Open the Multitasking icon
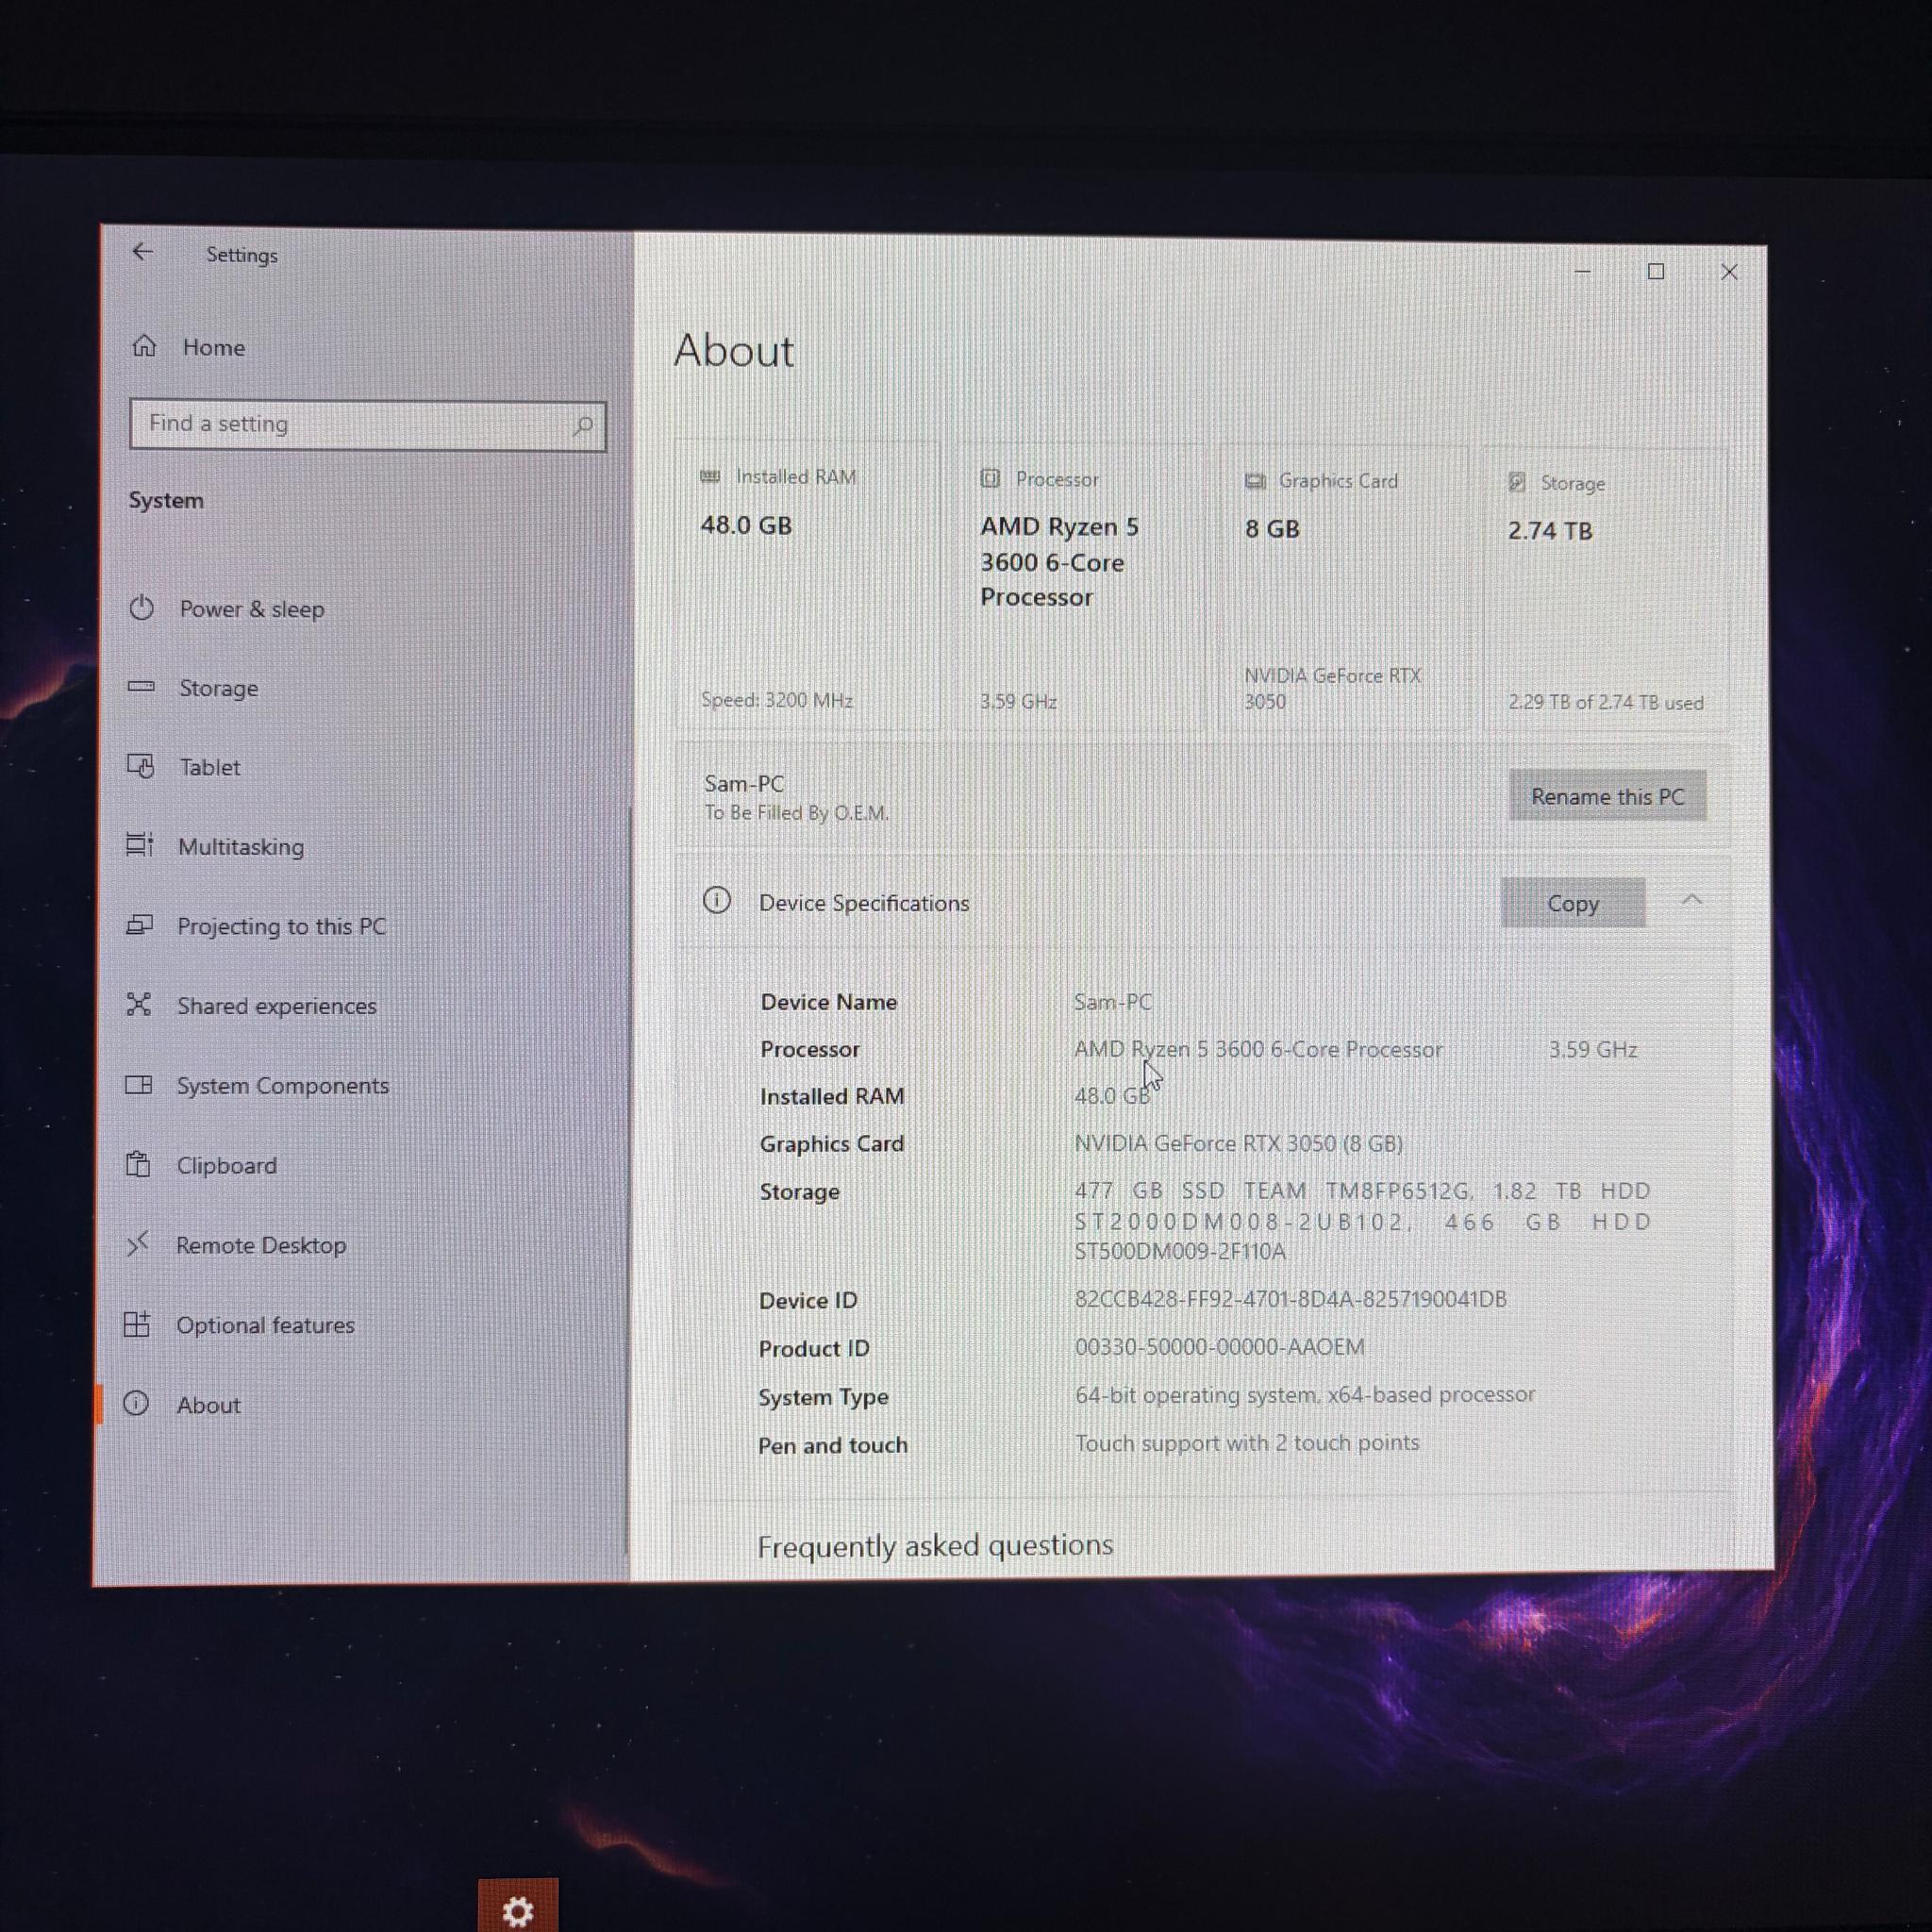 coord(140,845)
